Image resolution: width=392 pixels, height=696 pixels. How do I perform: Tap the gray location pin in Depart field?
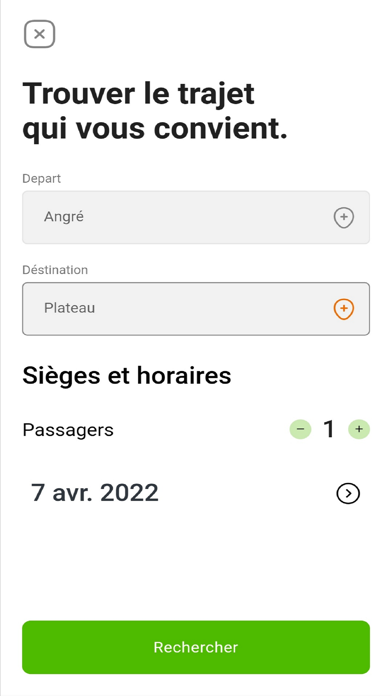tap(344, 218)
